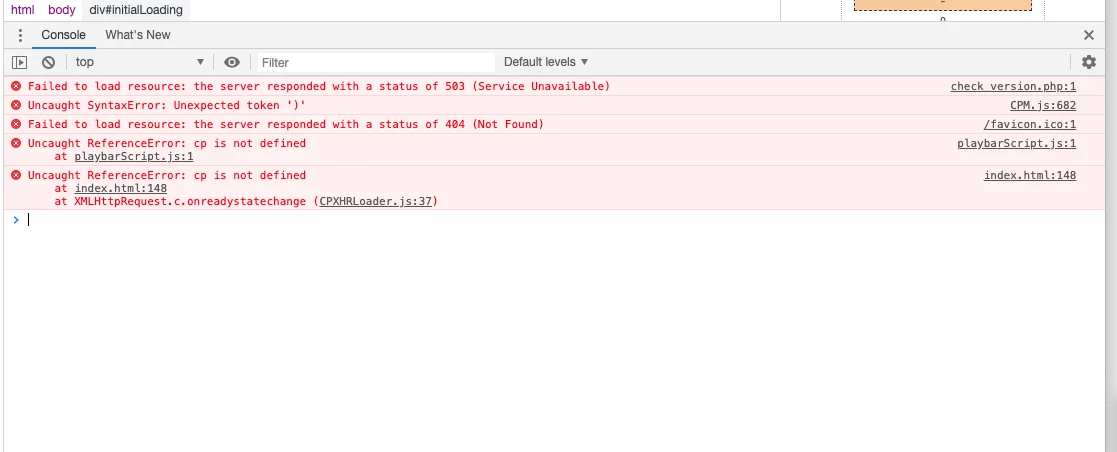Viewport: 1117px width, 452px height.
Task: Switch to the What's New tab
Action: tap(137, 35)
